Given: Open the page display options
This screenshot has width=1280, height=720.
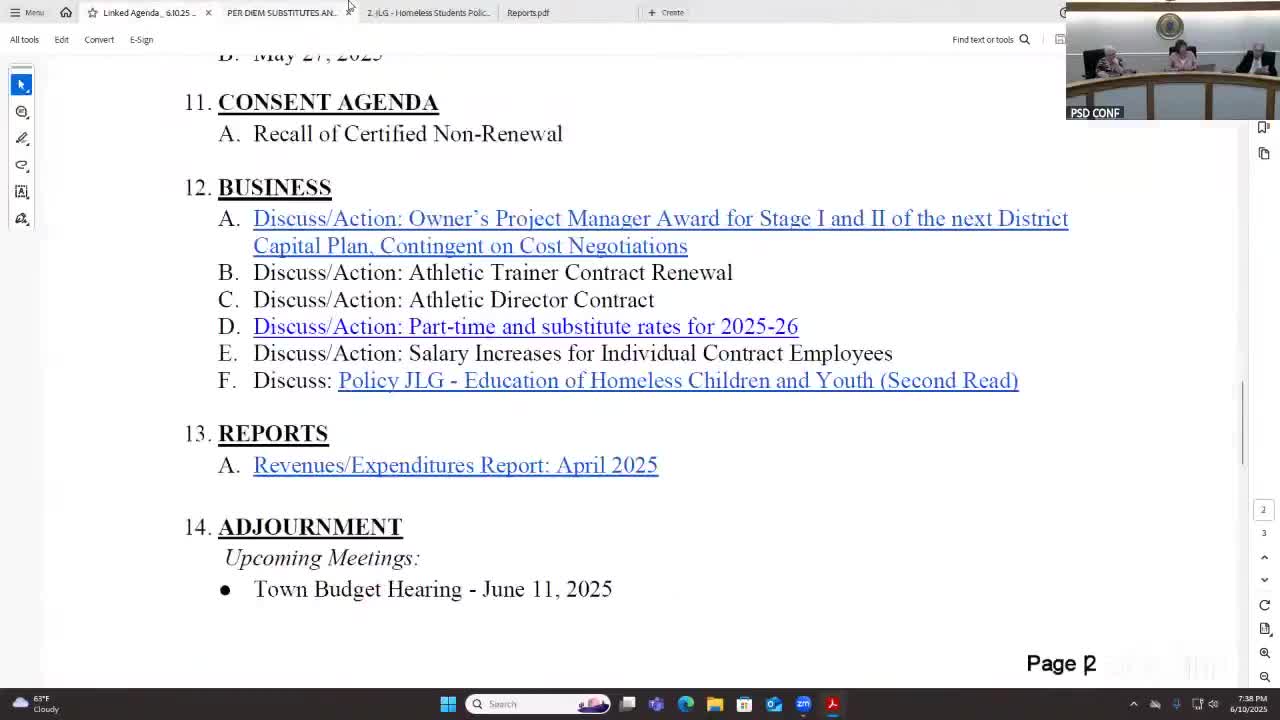Looking at the screenshot, I should [x=1264, y=629].
